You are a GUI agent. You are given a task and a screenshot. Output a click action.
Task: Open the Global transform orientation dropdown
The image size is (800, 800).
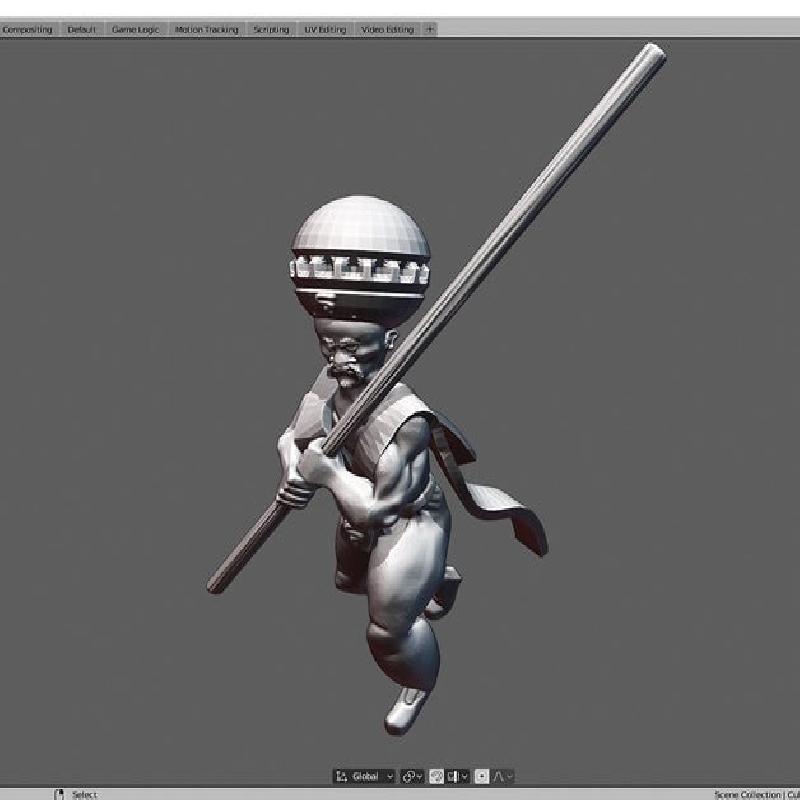click(364, 776)
